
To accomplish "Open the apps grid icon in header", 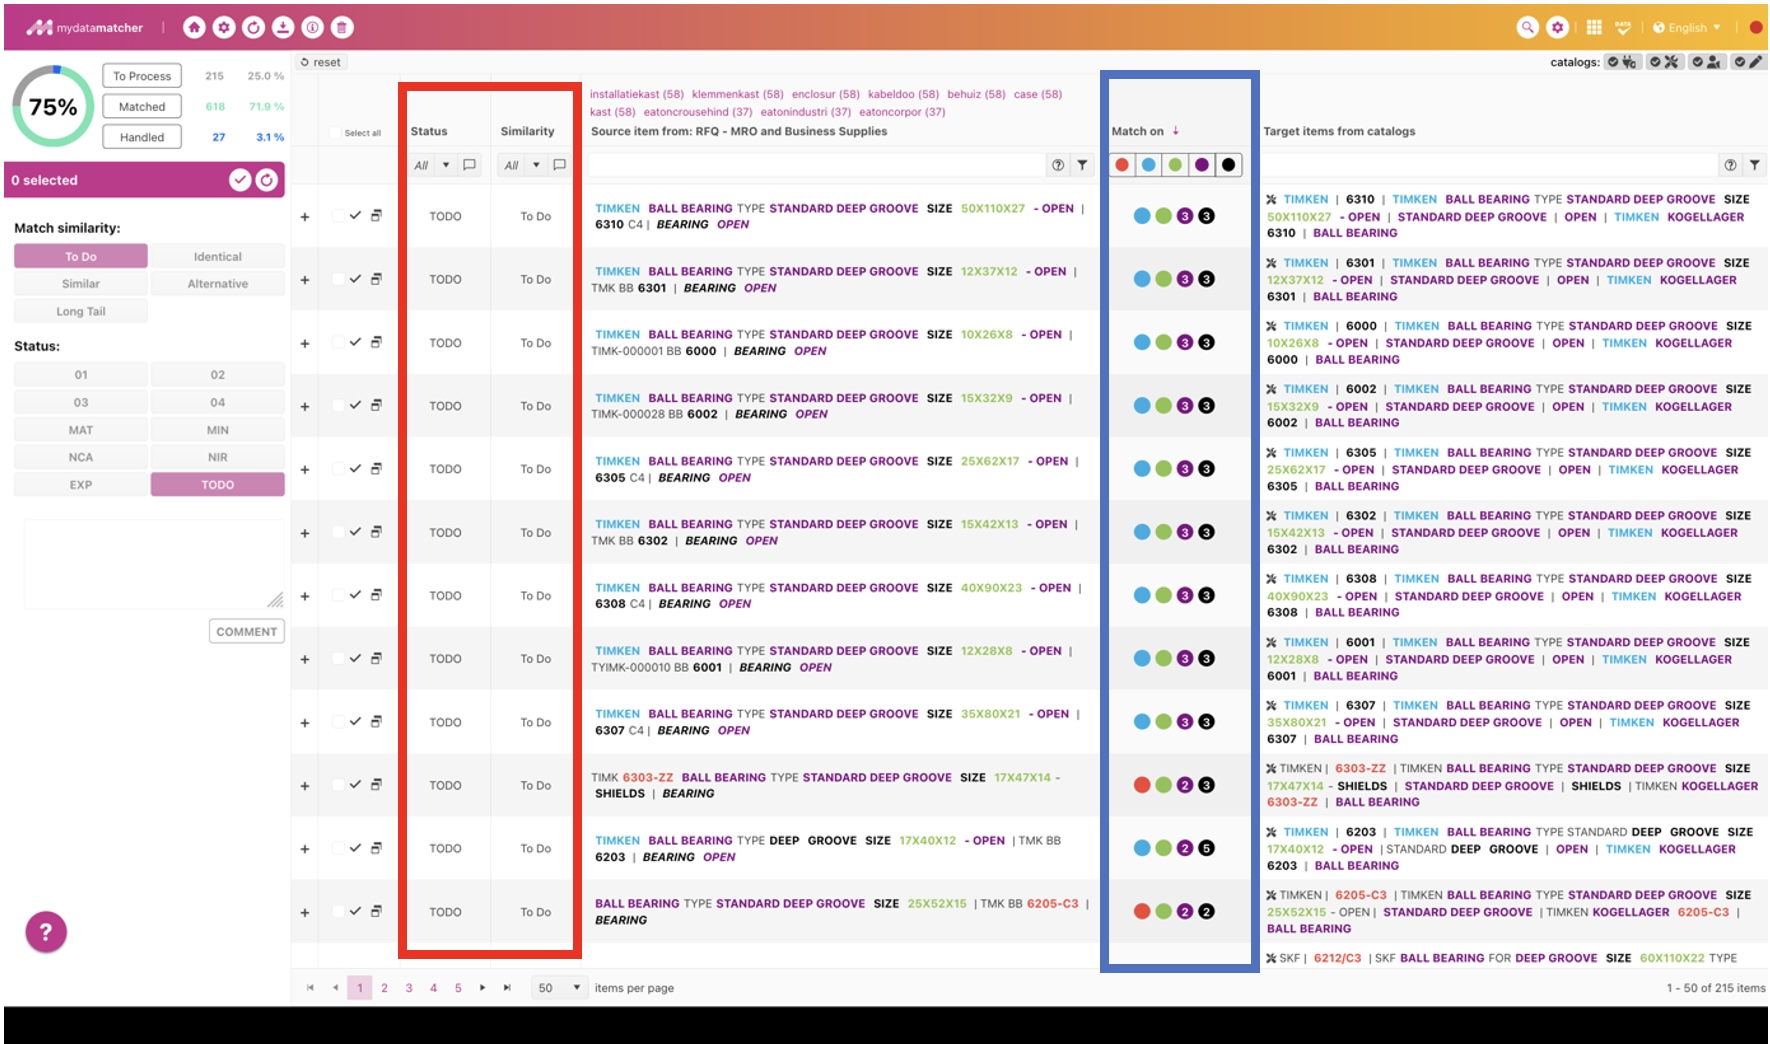I will point(1594,28).
